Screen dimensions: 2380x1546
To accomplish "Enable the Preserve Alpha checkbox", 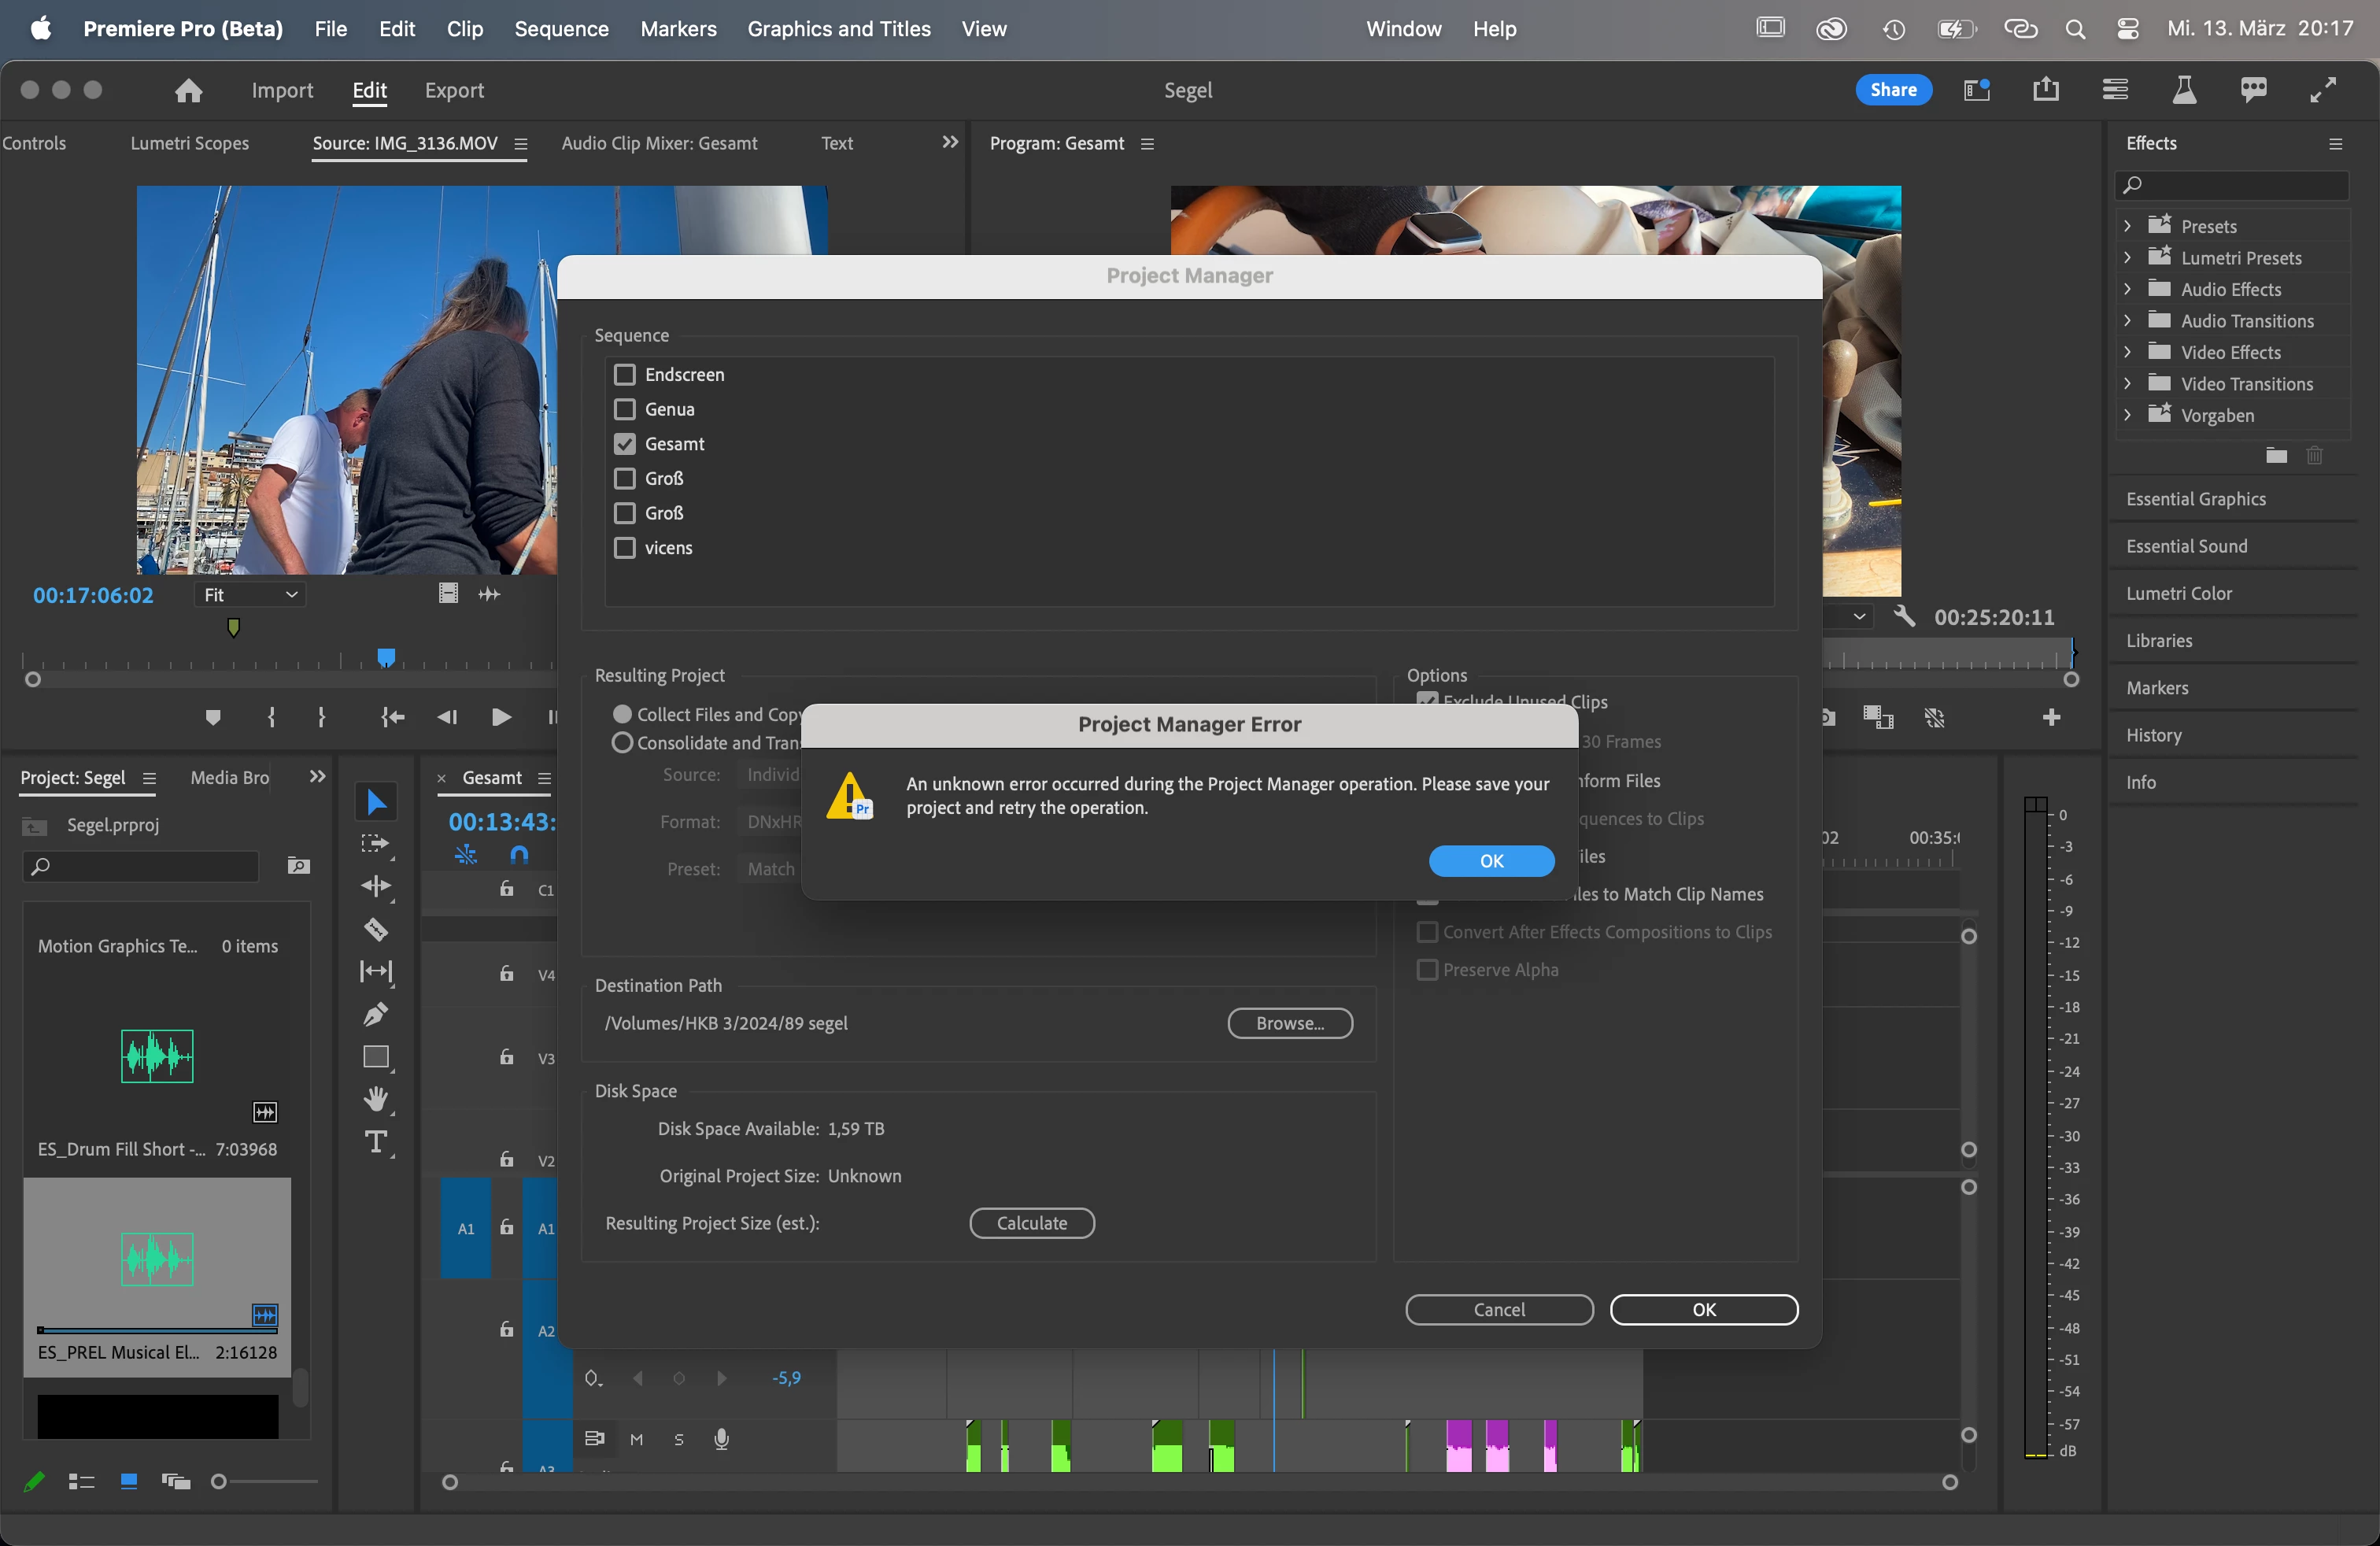I will tap(1427, 970).
